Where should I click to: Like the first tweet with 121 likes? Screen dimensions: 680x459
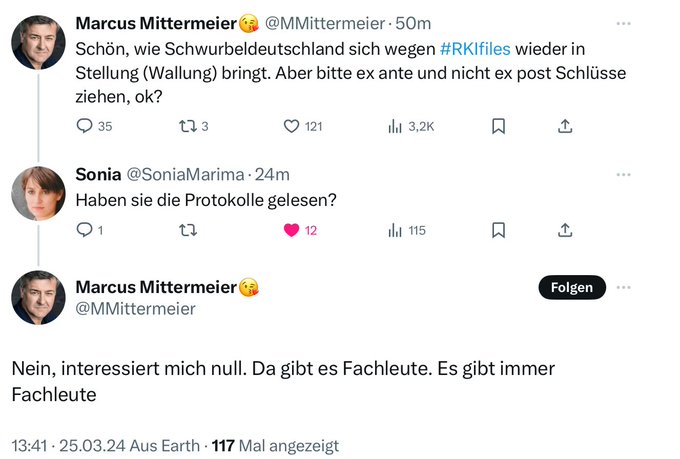tap(292, 126)
